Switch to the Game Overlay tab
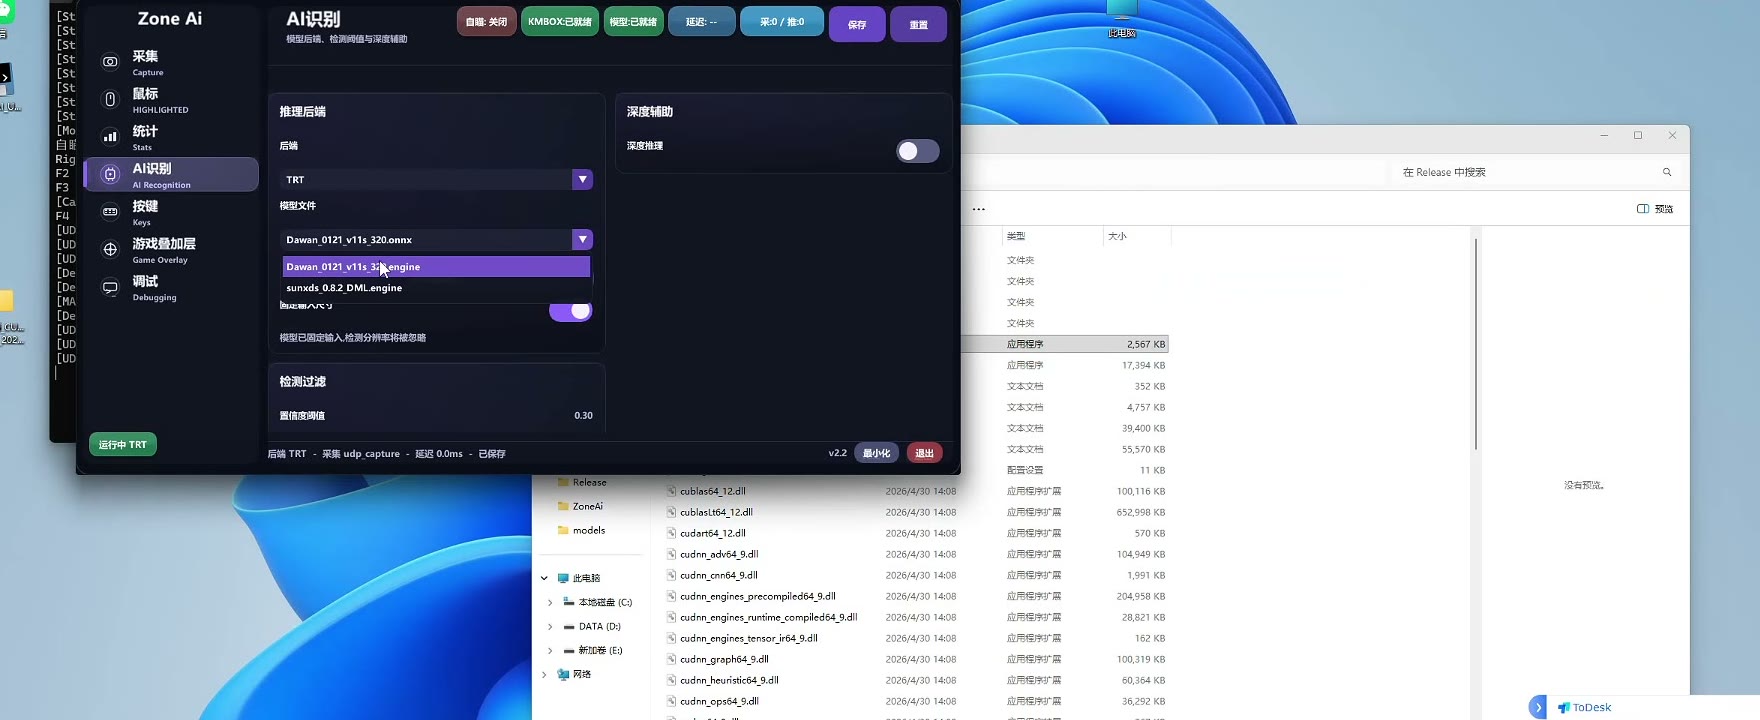1760x720 pixels. tap(171, 249)
